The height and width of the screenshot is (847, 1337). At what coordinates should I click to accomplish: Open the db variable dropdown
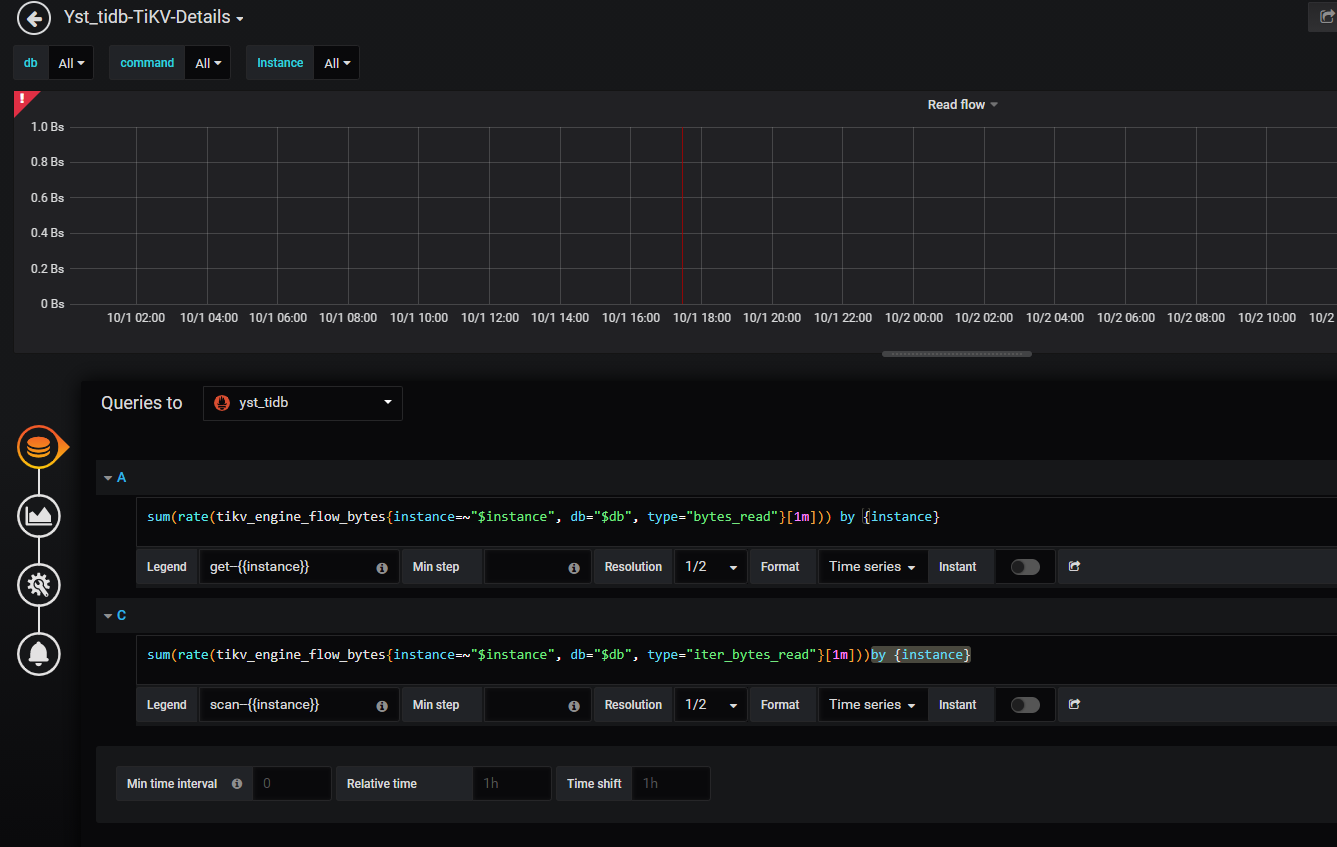(x=70, y=63)
